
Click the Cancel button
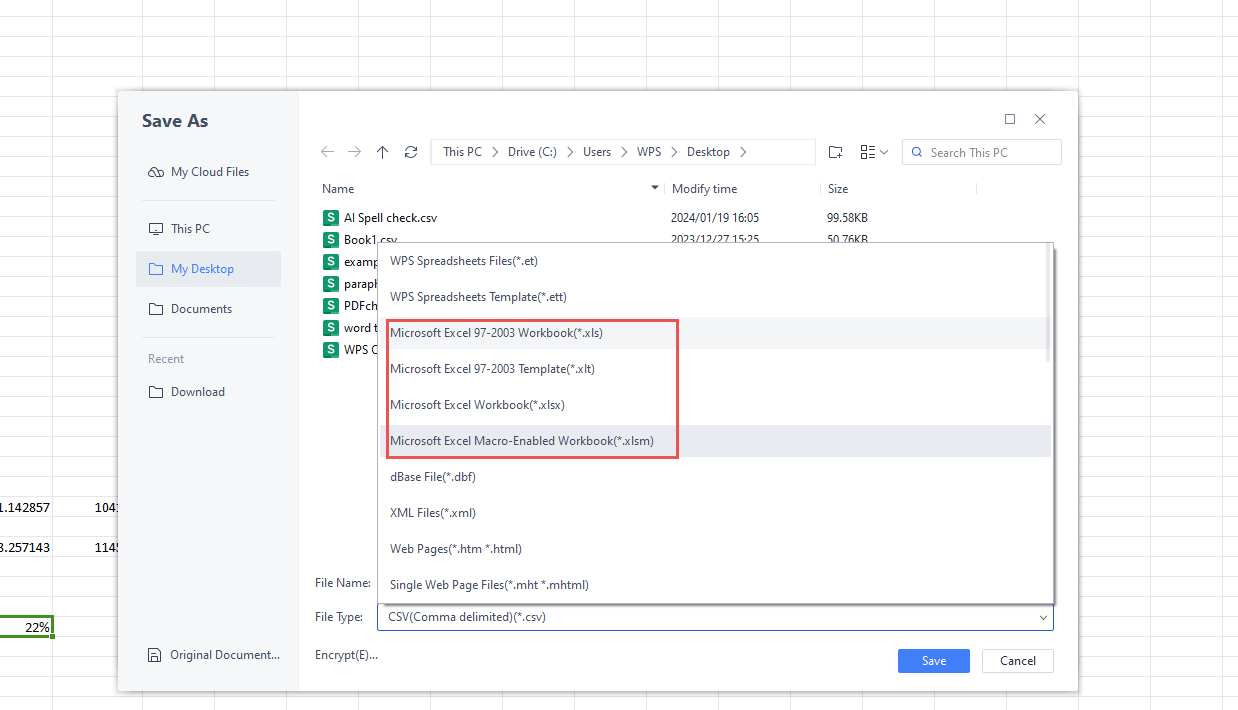pos(1017,660)
